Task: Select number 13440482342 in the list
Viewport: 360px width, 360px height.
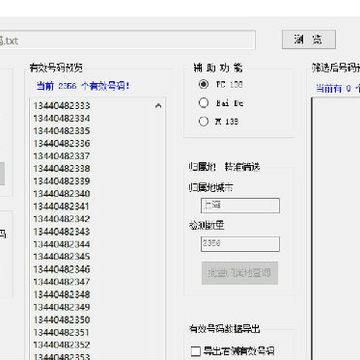Action: click(62, 219)
